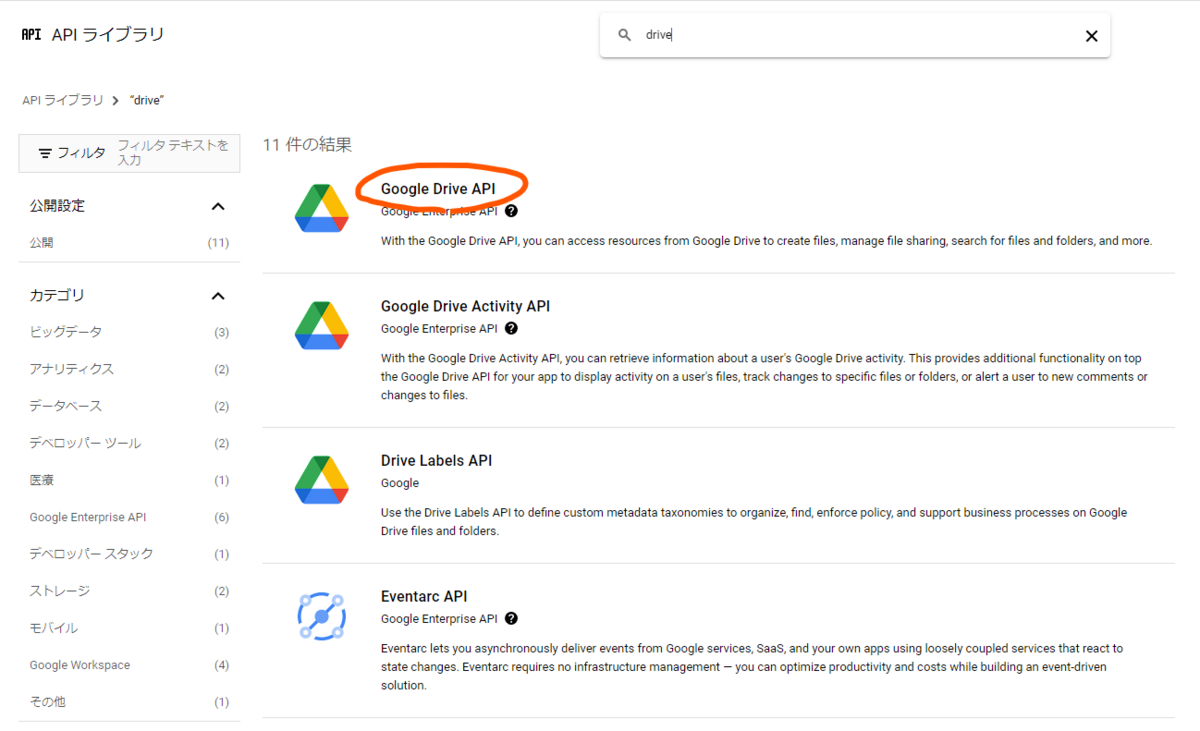Image resolution: width=1200 pixels, height=731 pixels.
Task: Click the Eventarc API logo icon
Action: (x=322, y=615)
